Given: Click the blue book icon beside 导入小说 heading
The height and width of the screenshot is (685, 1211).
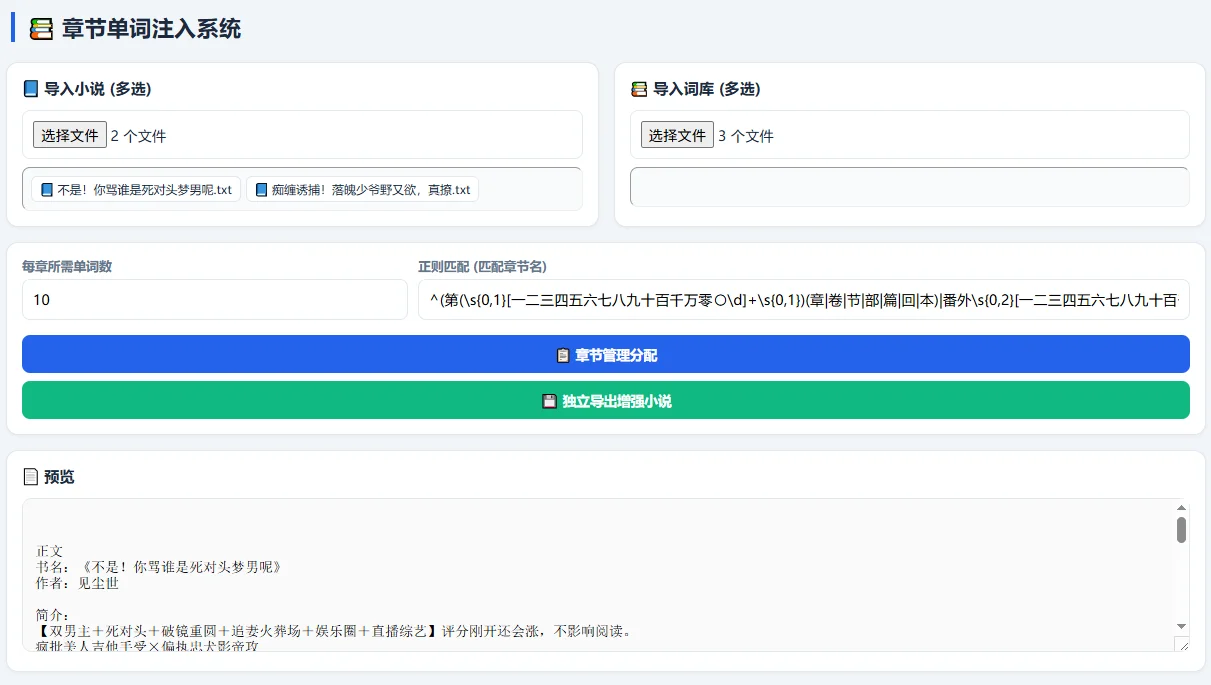Looking at the screenshot, I should point(30,89).
